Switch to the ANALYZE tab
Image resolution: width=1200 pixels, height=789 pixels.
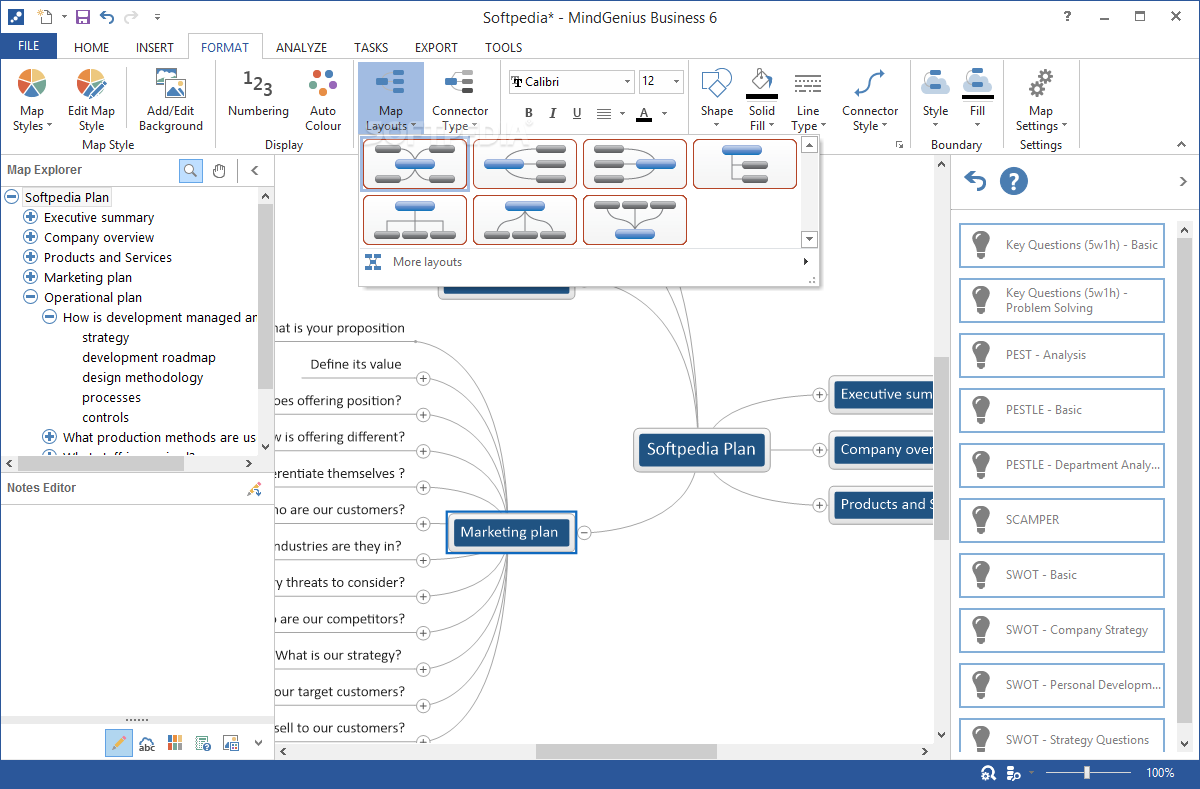(x=302, y=47)
